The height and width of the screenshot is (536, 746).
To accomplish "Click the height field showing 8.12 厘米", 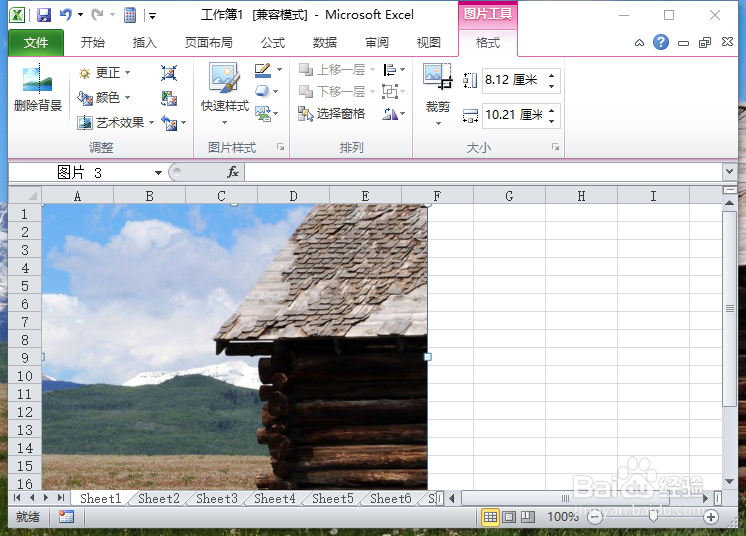I will (514, 80).
